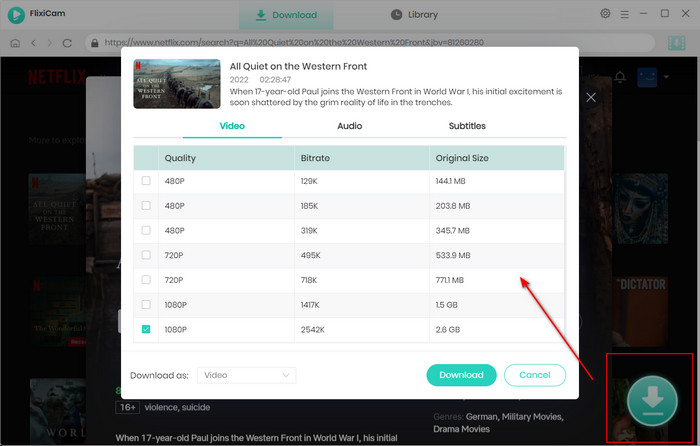700x446 pixels.
Task: Check the 1080P 1417K quality box
Action: point(146,304)
